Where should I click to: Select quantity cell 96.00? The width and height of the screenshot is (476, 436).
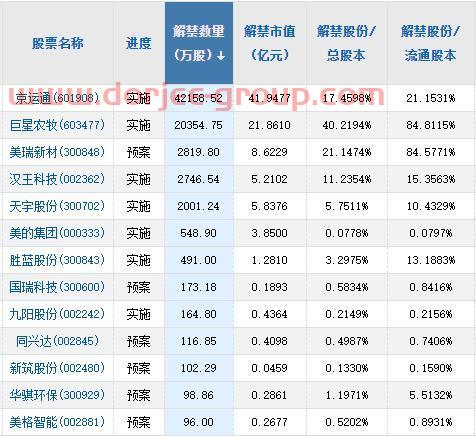pyautogui.click(x=198, y=422)
